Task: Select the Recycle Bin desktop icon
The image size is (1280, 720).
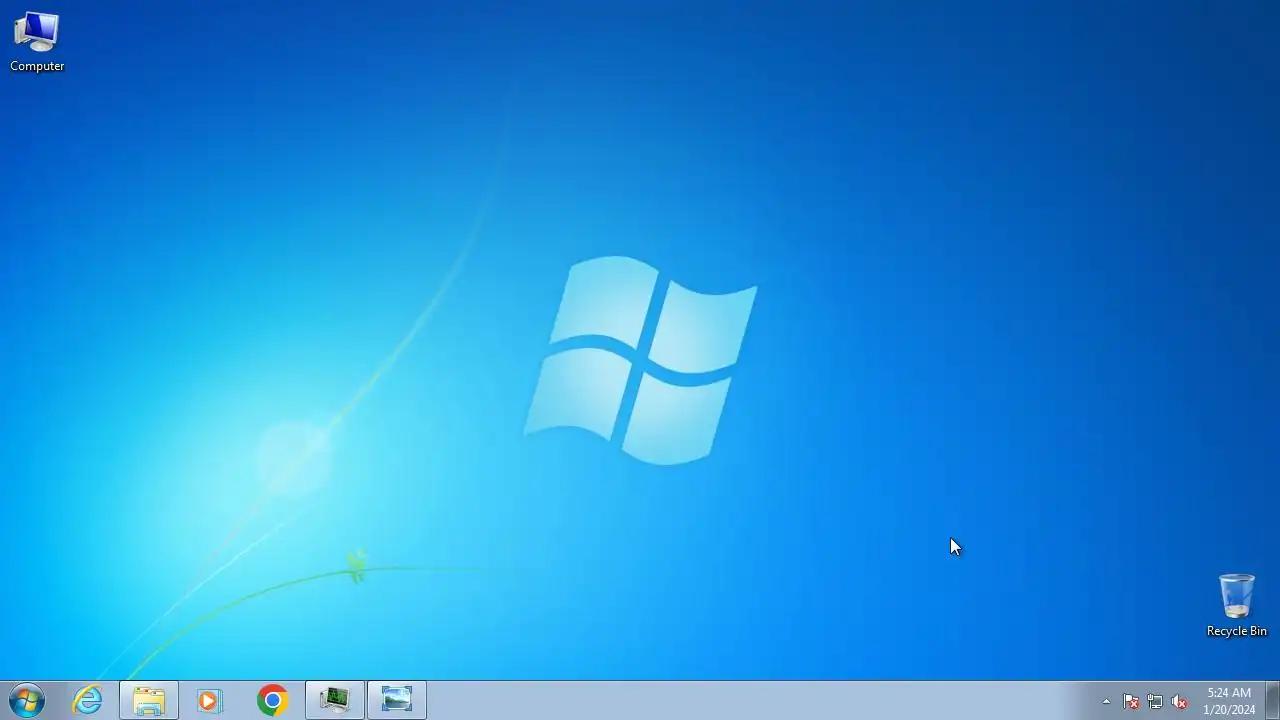Action: tap(1236, 605)
